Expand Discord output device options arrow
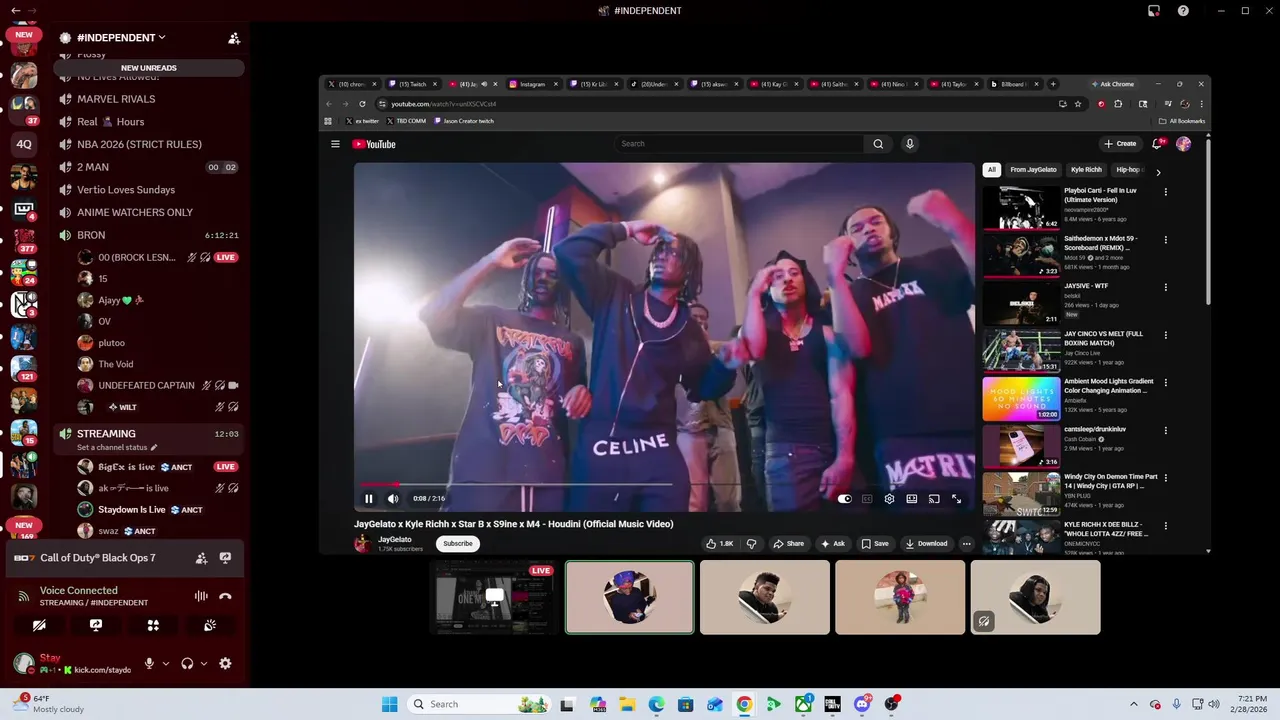Viewport: 1280px width, 720px height. [204, 663]
